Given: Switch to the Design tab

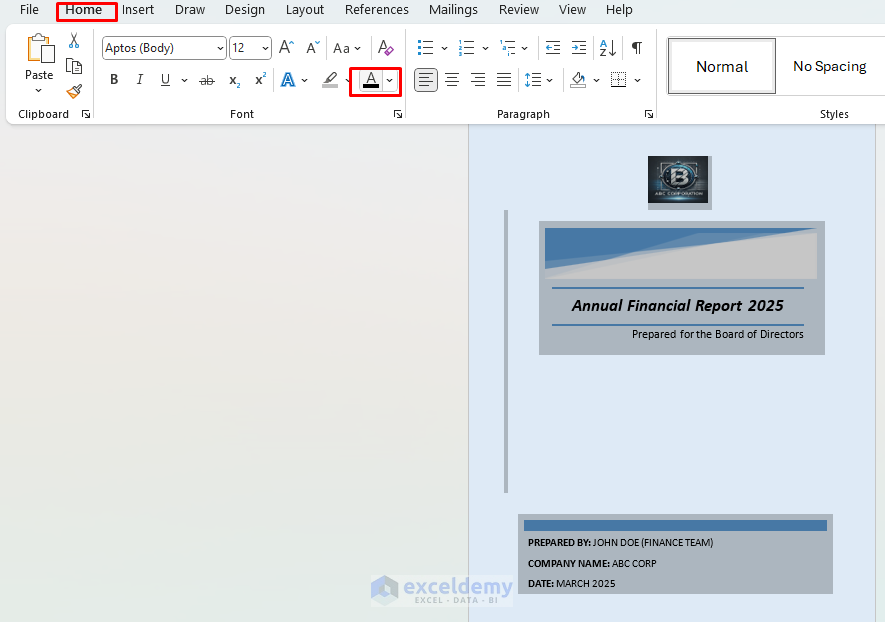Looking at the screenshot, I should pos(245,10).
